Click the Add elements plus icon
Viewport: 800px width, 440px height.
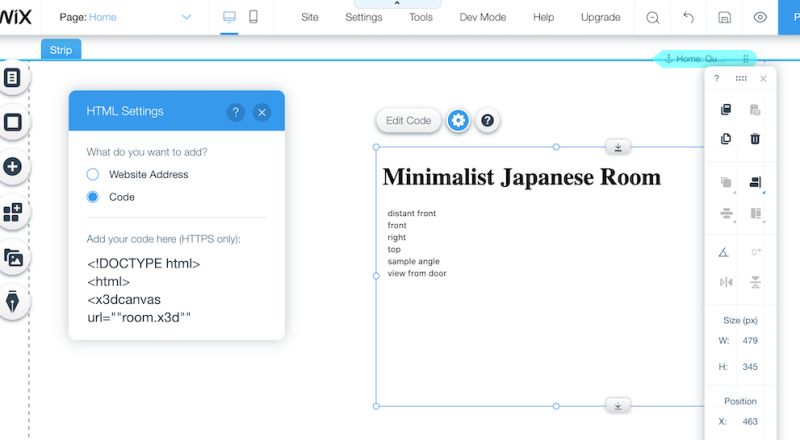click(12, 167)
